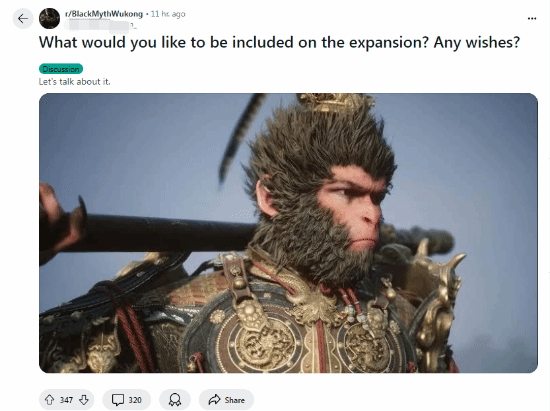Upvote the expansion wishes post
550x411 pixels.
click(49, 400)
